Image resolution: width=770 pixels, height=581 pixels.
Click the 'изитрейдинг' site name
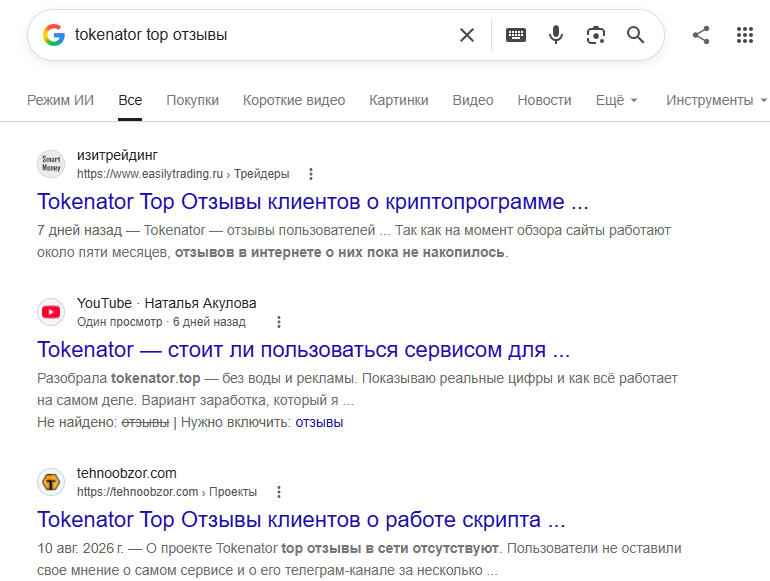point(117,156)
